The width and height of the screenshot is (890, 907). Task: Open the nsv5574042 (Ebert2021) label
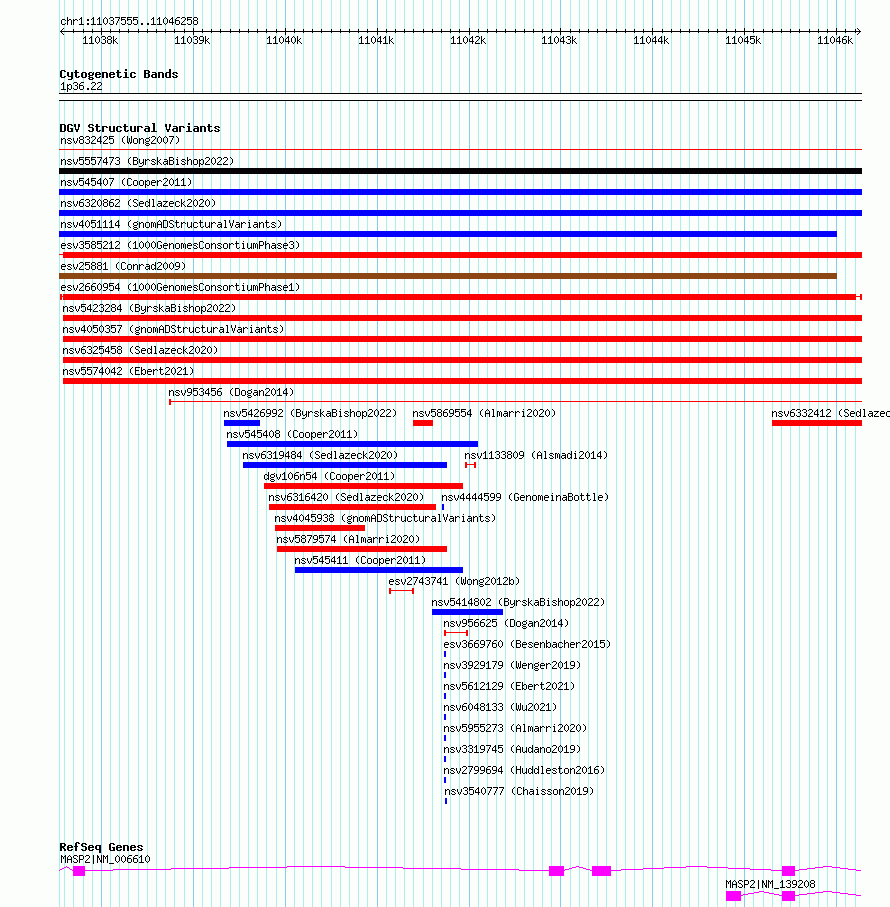[x=128, y=371]
